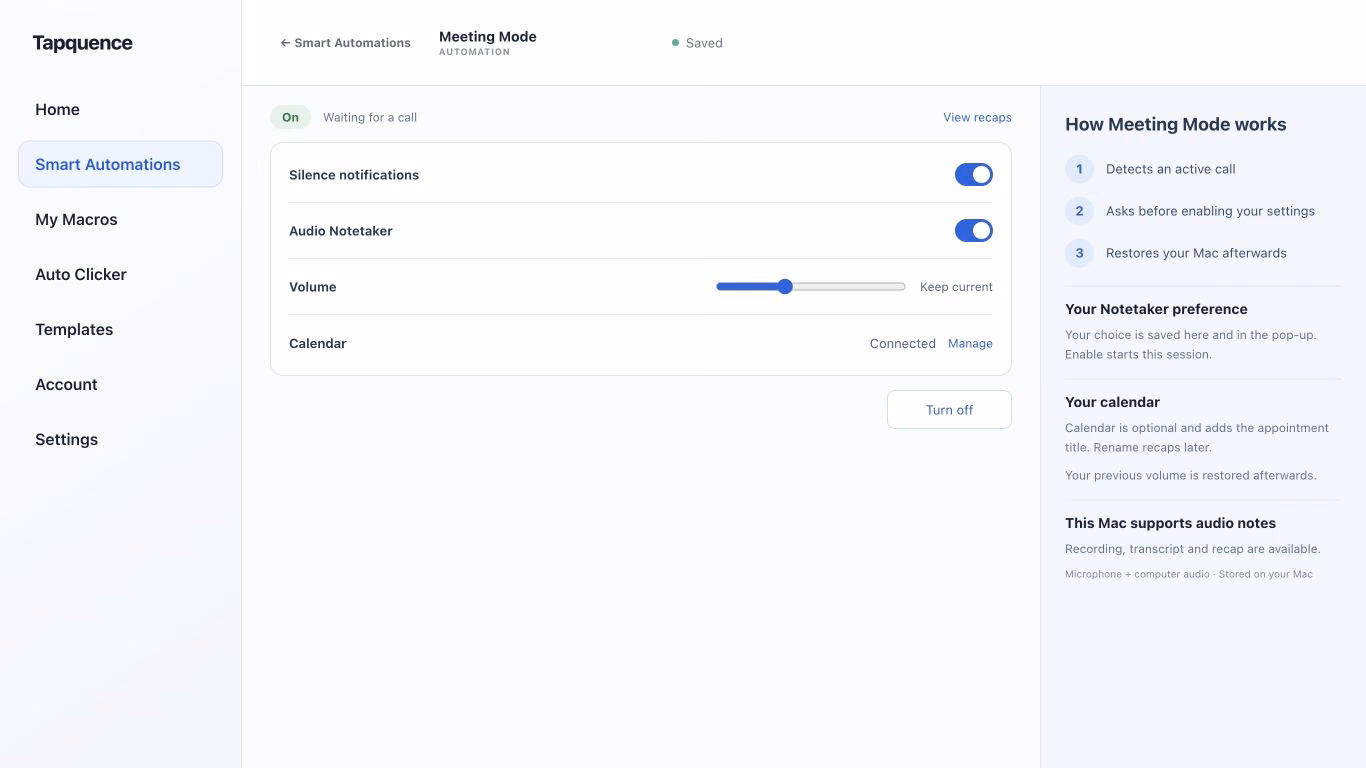Click the Silence notifications label
The height and width of the screenshot is (768, 1366).
[x=354, y=175]
